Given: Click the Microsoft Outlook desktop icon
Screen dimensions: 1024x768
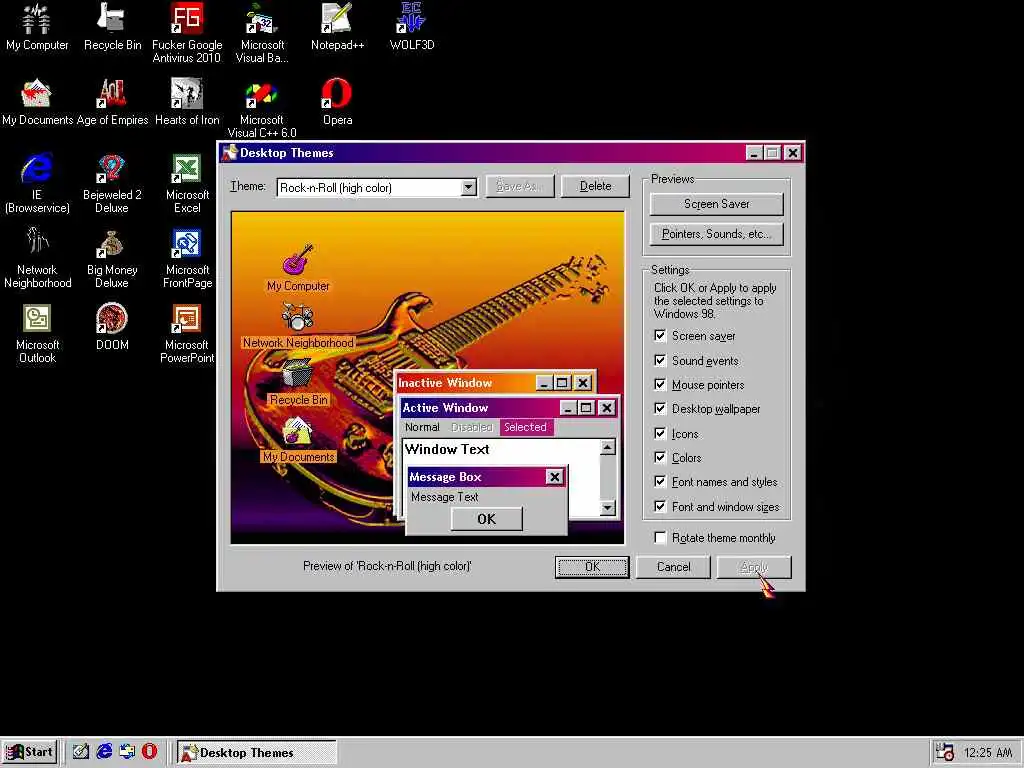Looking at the screenshot, I should [37, 333].
